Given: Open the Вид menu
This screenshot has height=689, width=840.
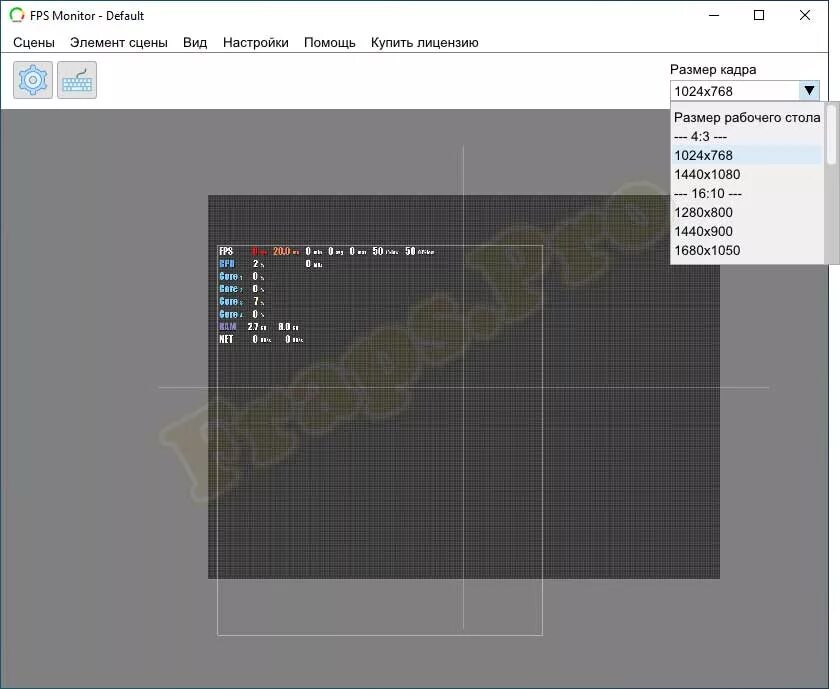Looking at the screenshot, I should [195, 42].
